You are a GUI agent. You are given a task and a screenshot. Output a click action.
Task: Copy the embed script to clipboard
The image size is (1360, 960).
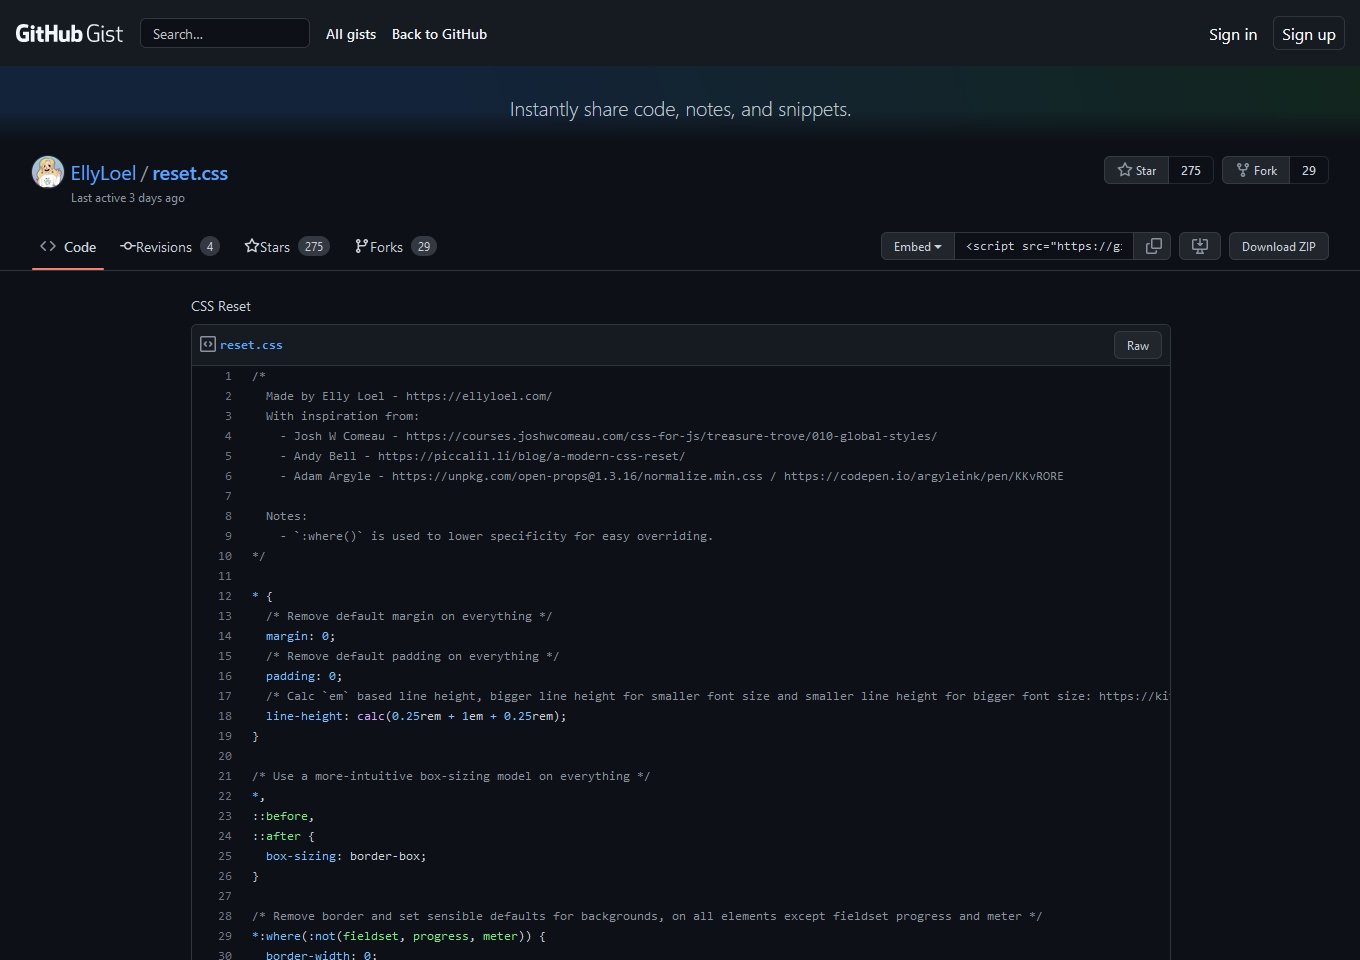coord(1153,246)
